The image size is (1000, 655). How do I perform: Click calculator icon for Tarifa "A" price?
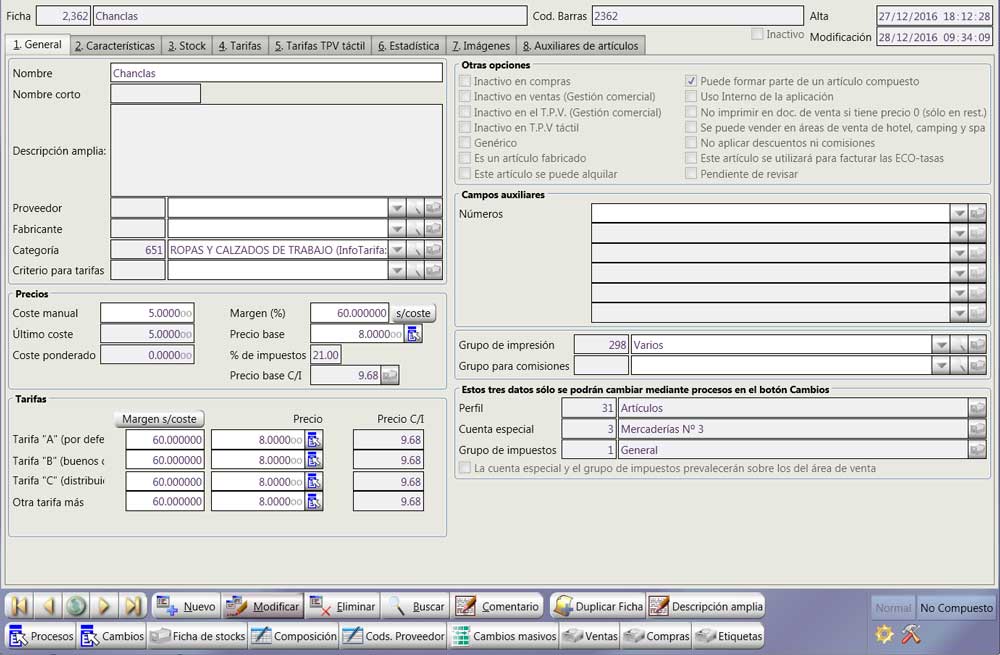click(x=314, y=439)
